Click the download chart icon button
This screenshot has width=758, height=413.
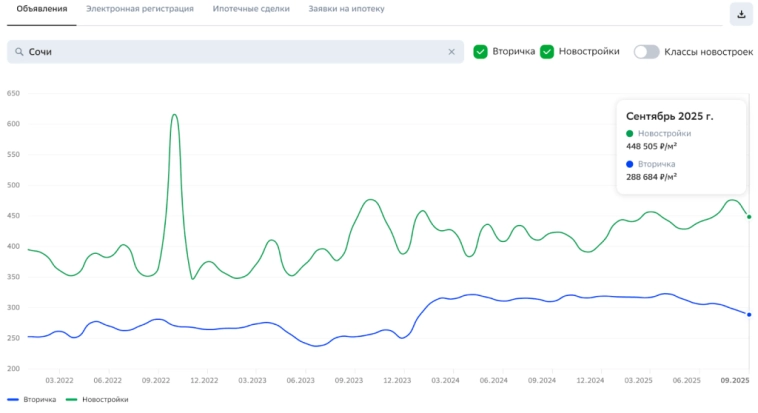coord(741,14)
